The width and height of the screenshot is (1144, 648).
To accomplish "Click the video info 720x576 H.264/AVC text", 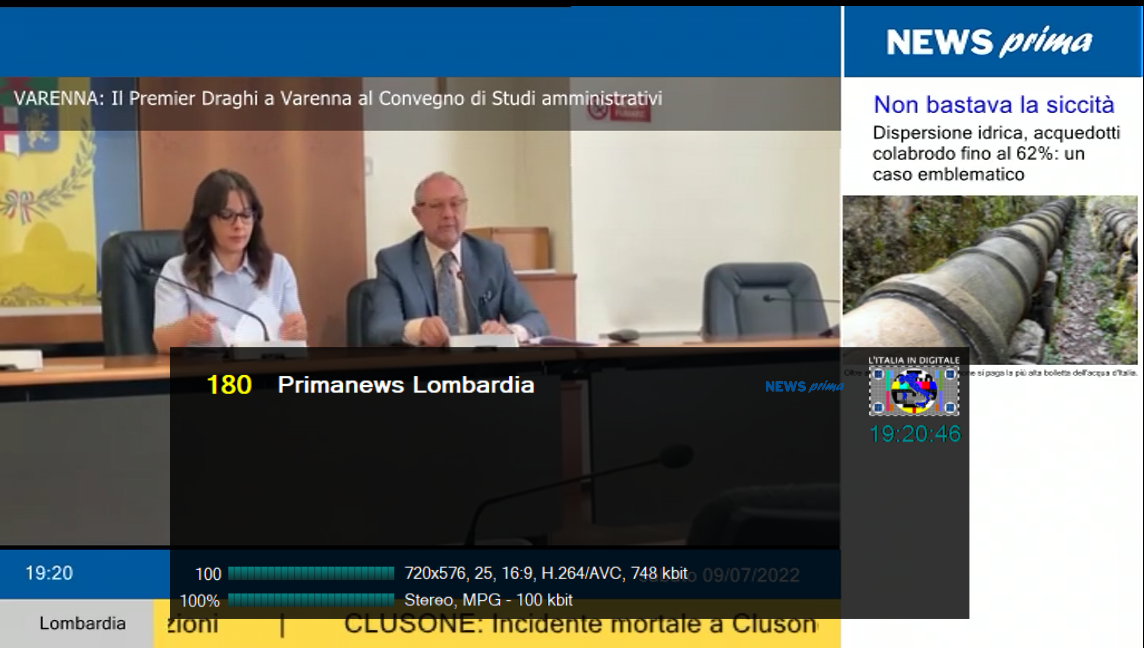I will pos(546,574).
